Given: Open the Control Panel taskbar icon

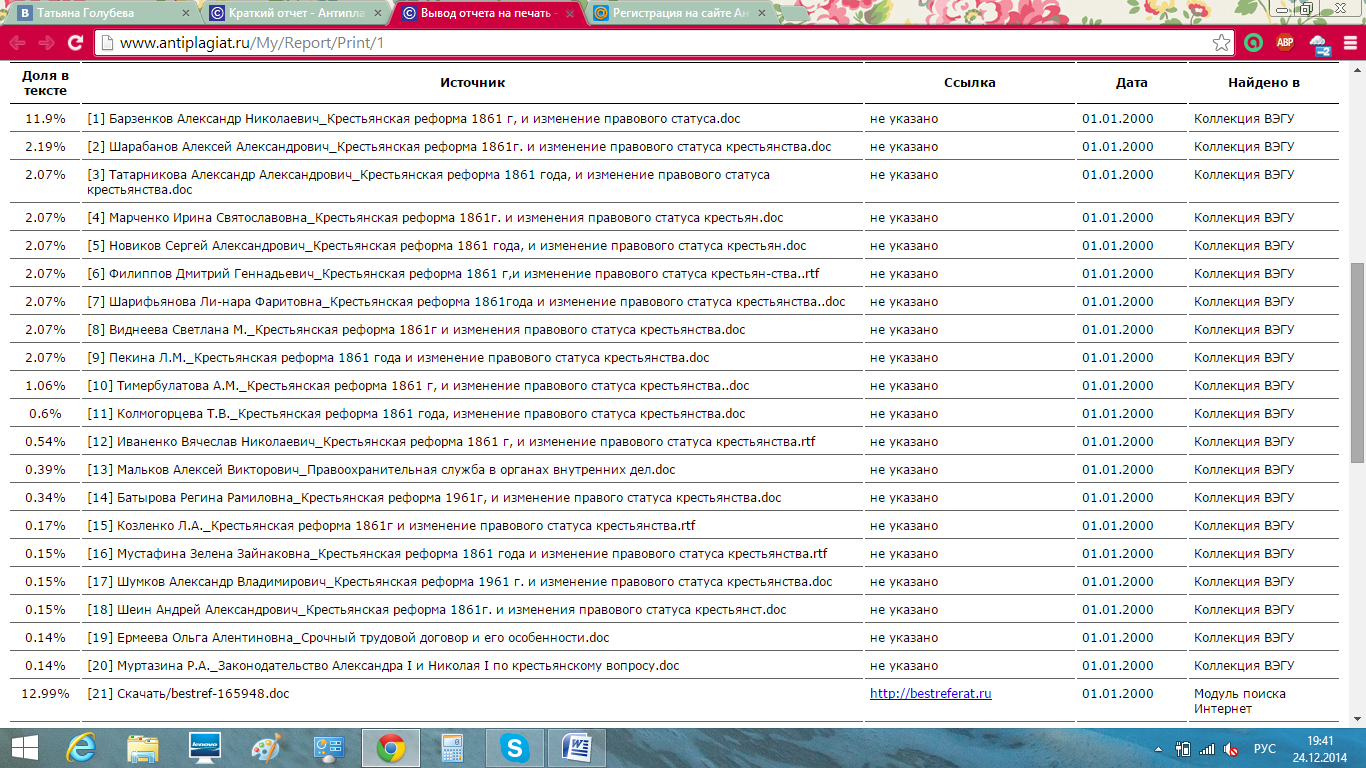Looking at the screenshot, I should (328, 748).
